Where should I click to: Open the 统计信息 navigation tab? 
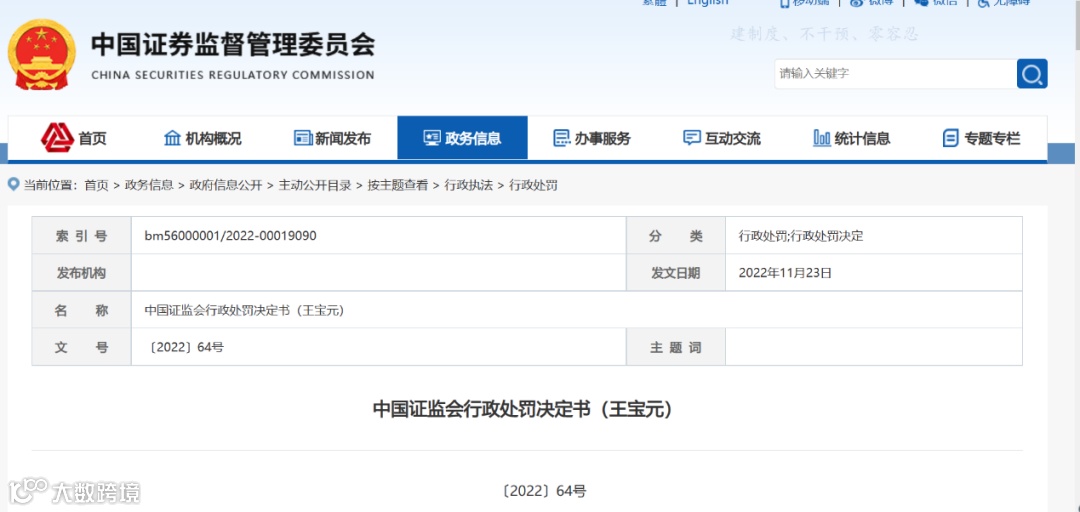(x=851, y=138)
